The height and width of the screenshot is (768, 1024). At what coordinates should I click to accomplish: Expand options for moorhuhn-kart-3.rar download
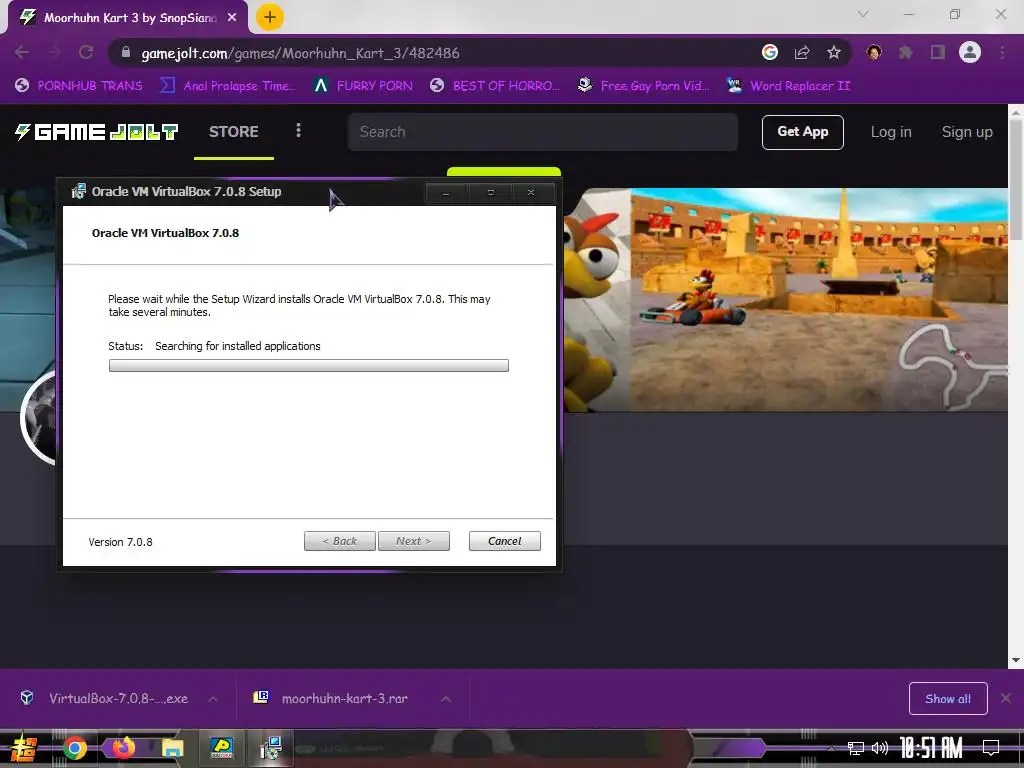click(446, 699)
